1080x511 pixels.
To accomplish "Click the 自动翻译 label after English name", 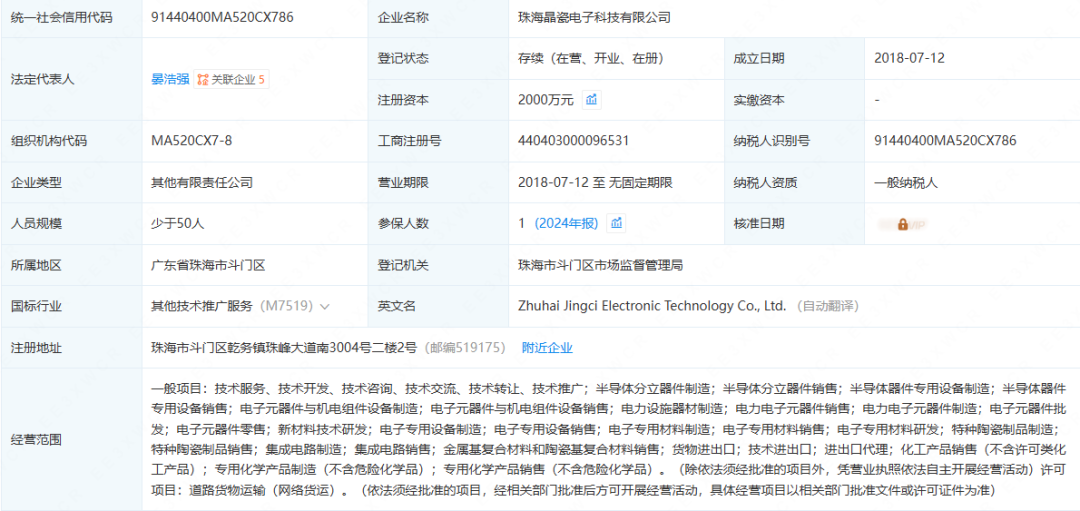I will coord(829,306).
